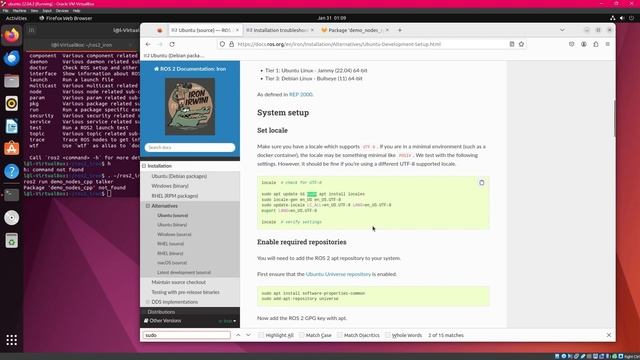
Task: Bookmark this page with the star icon
Action: pyautogui.click(x=521, y=44)
